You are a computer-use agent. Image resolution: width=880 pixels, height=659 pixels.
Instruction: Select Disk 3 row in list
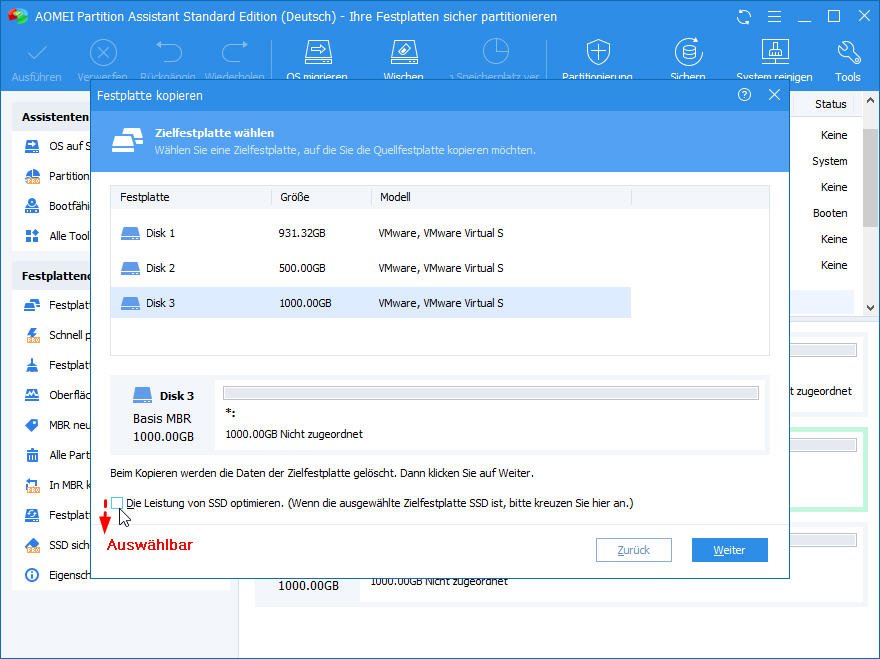[370, 303]
